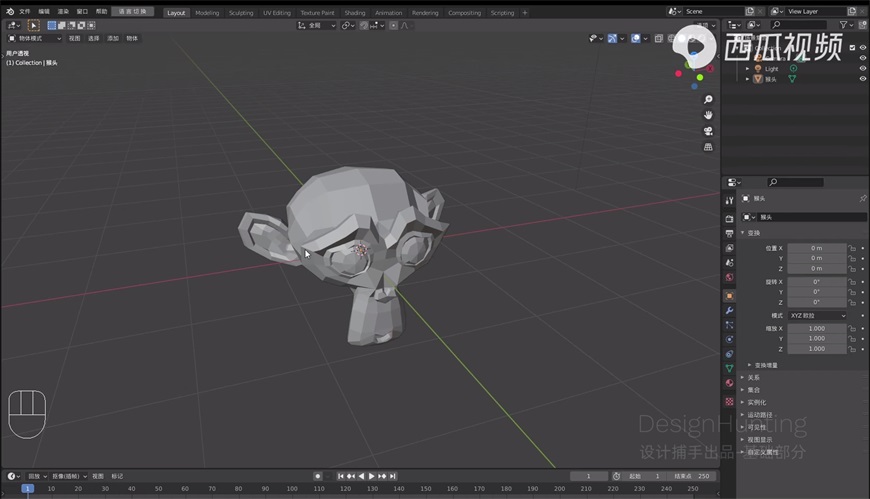Select the tweak cursor tool icon

(33, 25)
